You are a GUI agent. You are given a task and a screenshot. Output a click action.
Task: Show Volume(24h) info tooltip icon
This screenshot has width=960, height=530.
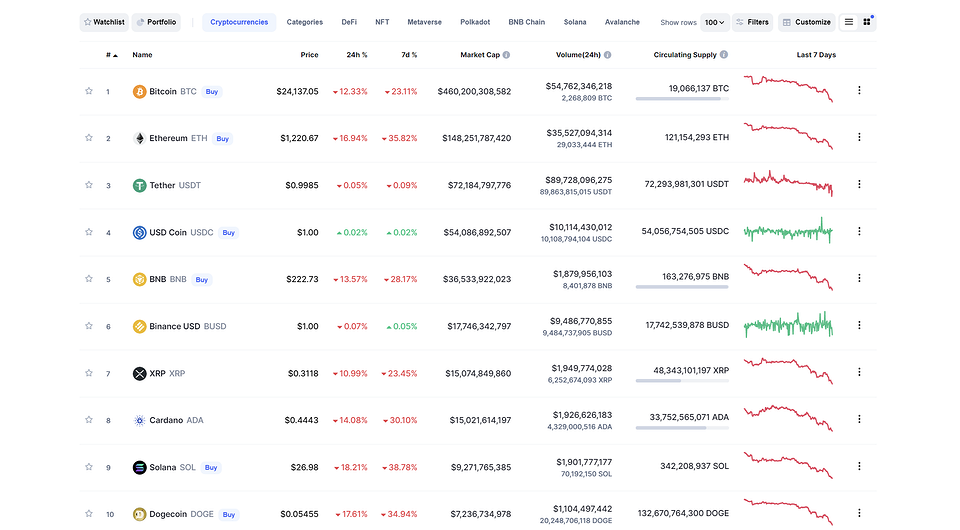tap(607, 55)
